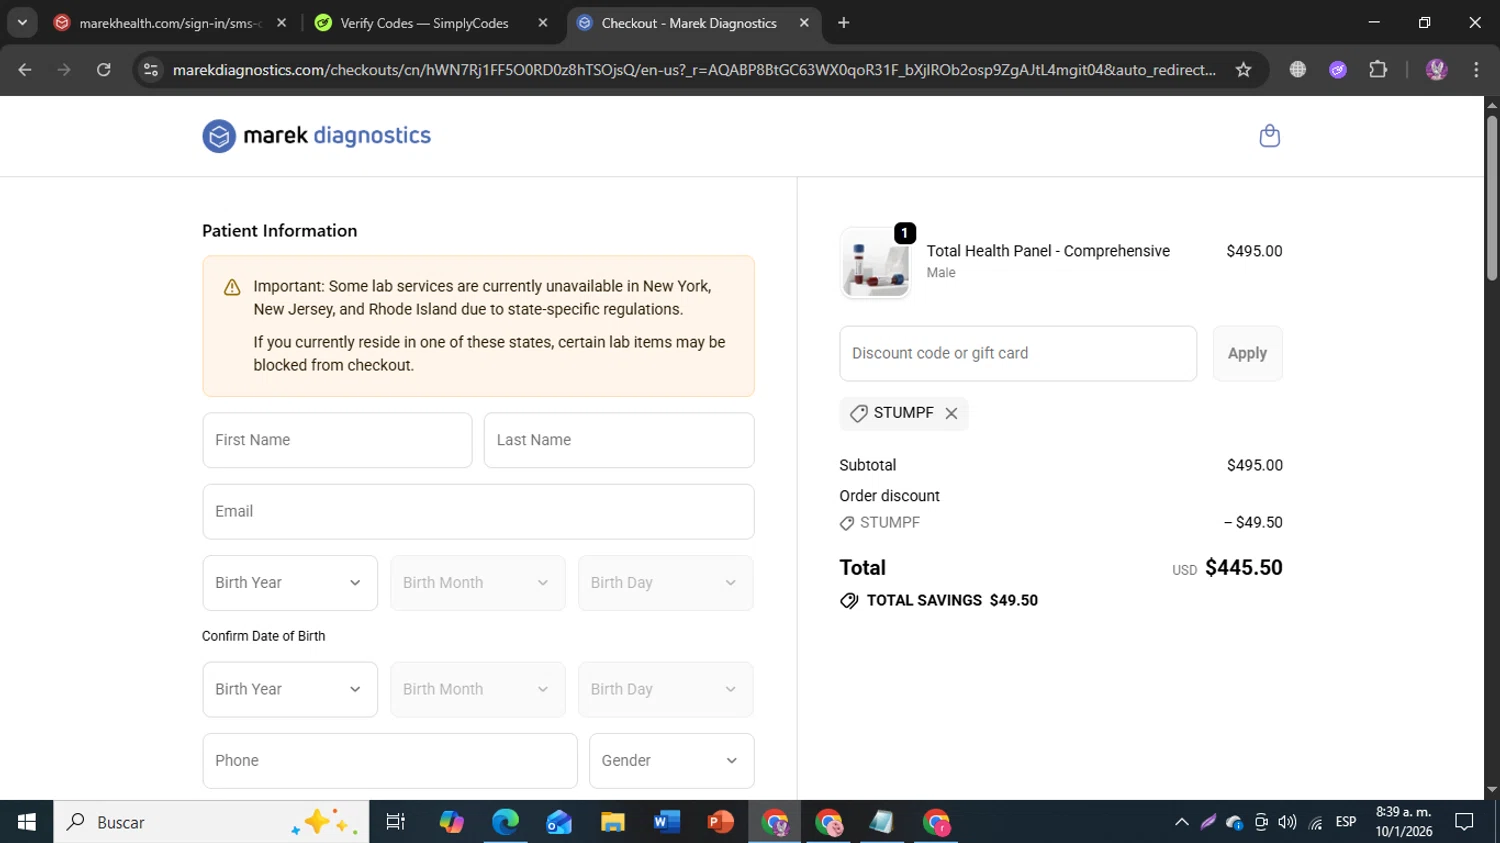Close the Checkout tab

804,22
